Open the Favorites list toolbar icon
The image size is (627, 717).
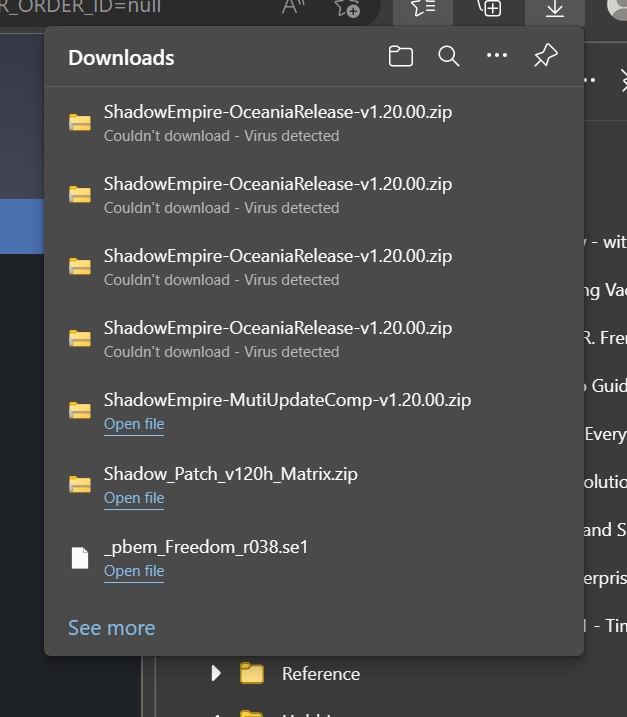pos(423,8)
